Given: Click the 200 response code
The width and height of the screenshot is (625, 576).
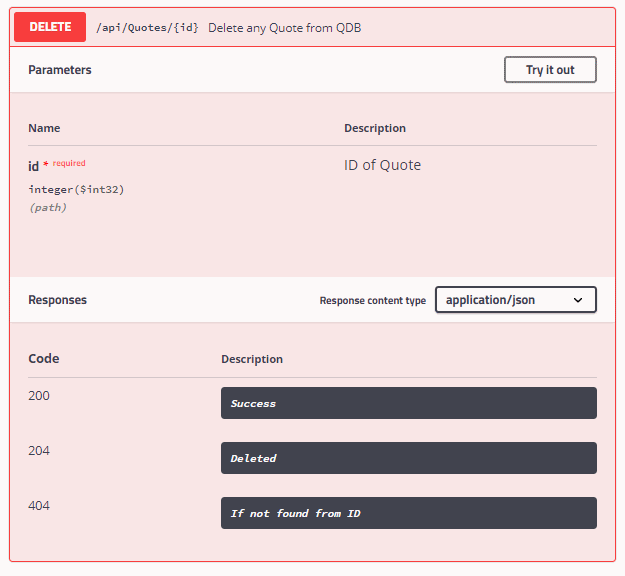Looking at the screenshot, I should tap(39, 396).
